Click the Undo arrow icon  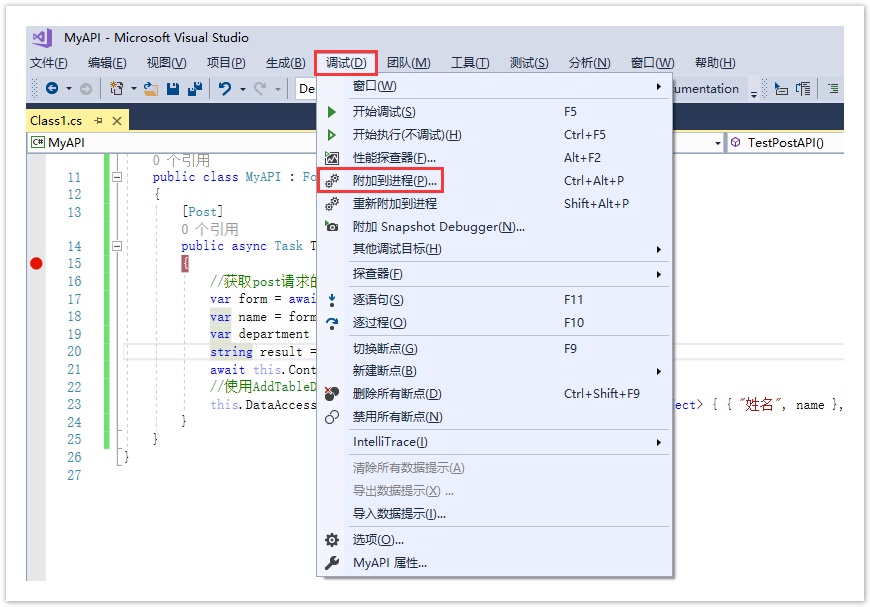coord(225,89)
